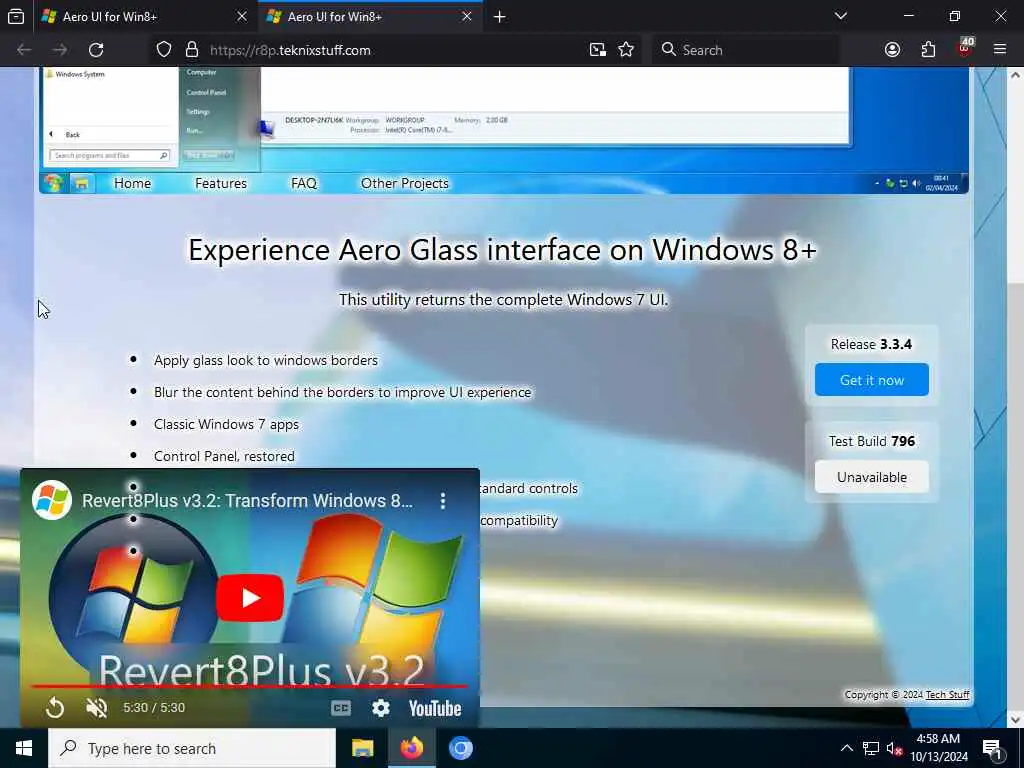Click the Classic Windows 7 apps list item

coord(226,424)
